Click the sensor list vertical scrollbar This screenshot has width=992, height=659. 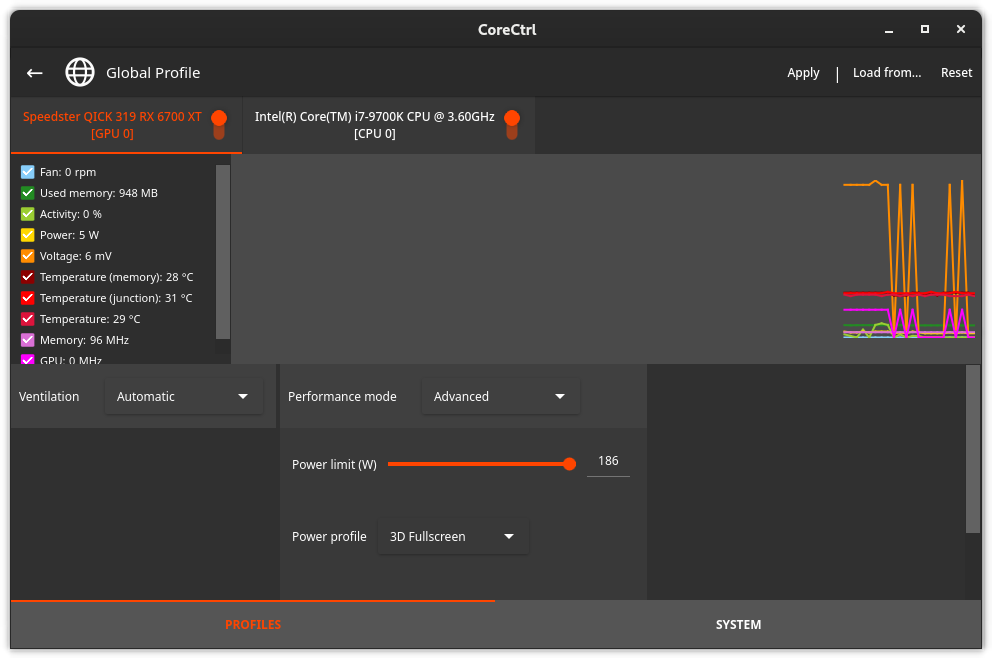(223, 252)
